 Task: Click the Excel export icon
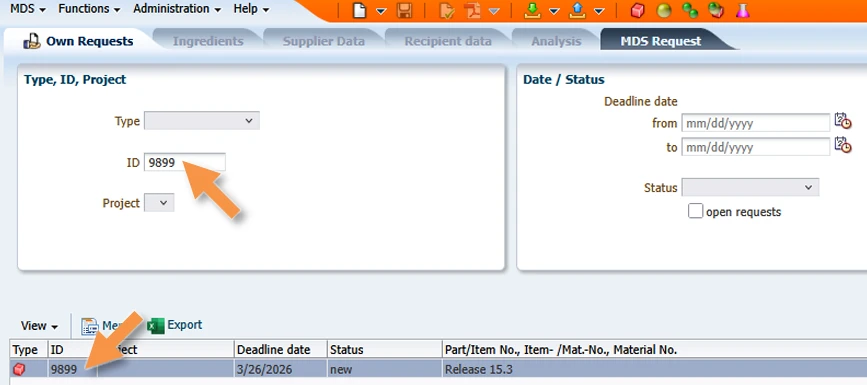(x=156, y=326)
